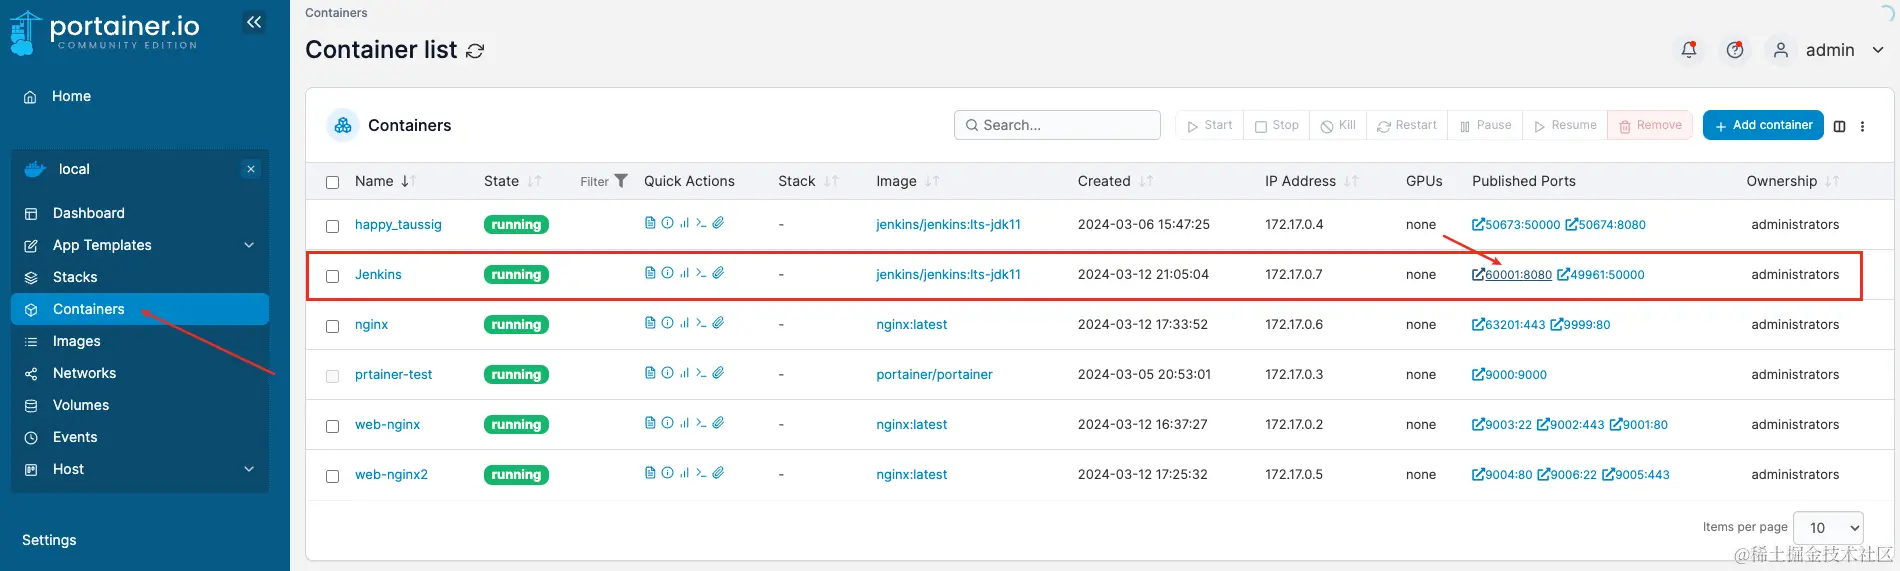Select all containers via header checkbox
The image size is (1900, 571).
[333, 182]
